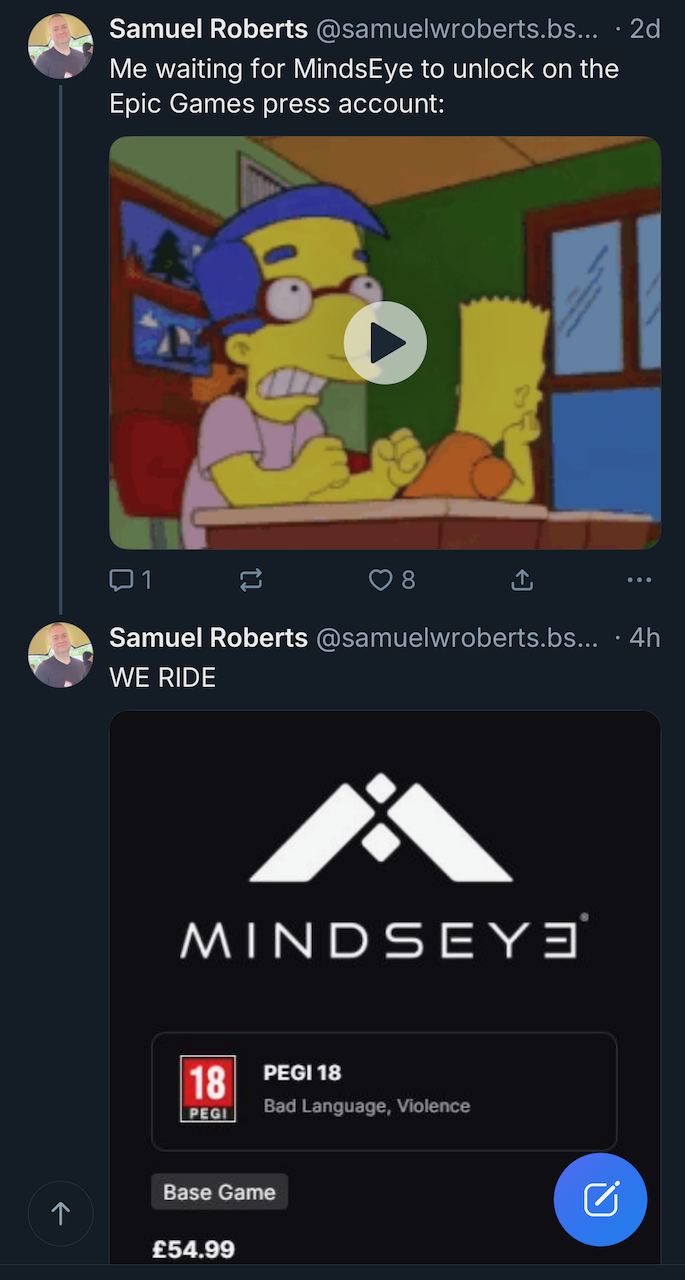Screen dimensions: 685x1280
Task: Play the Simpsons Milhouse GIF
Action: coord(385,343)
